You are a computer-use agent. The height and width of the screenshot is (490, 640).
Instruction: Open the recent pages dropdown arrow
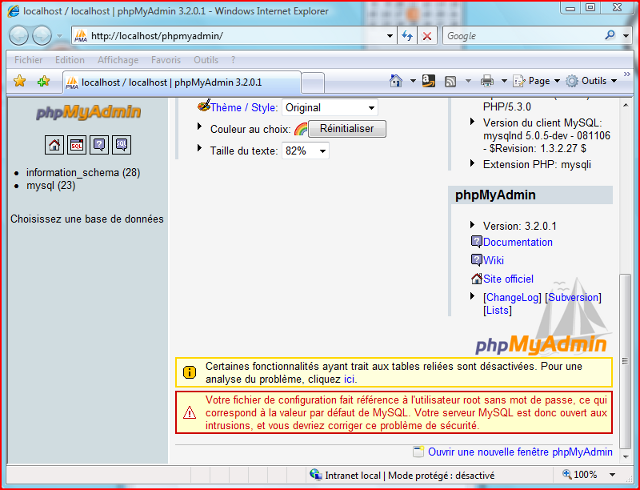[59, 36]
